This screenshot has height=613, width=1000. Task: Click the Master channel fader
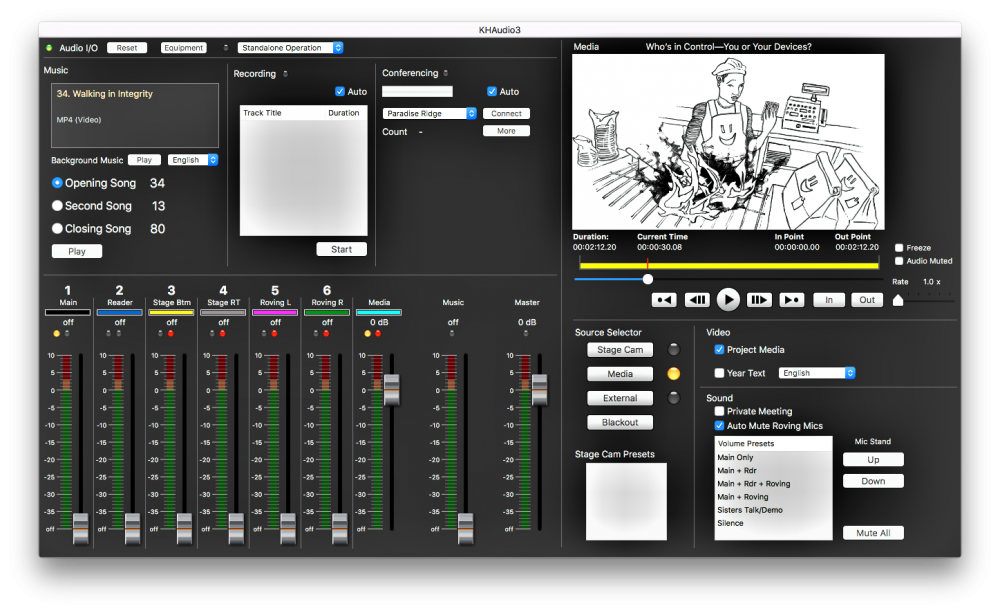coord(539,389)
